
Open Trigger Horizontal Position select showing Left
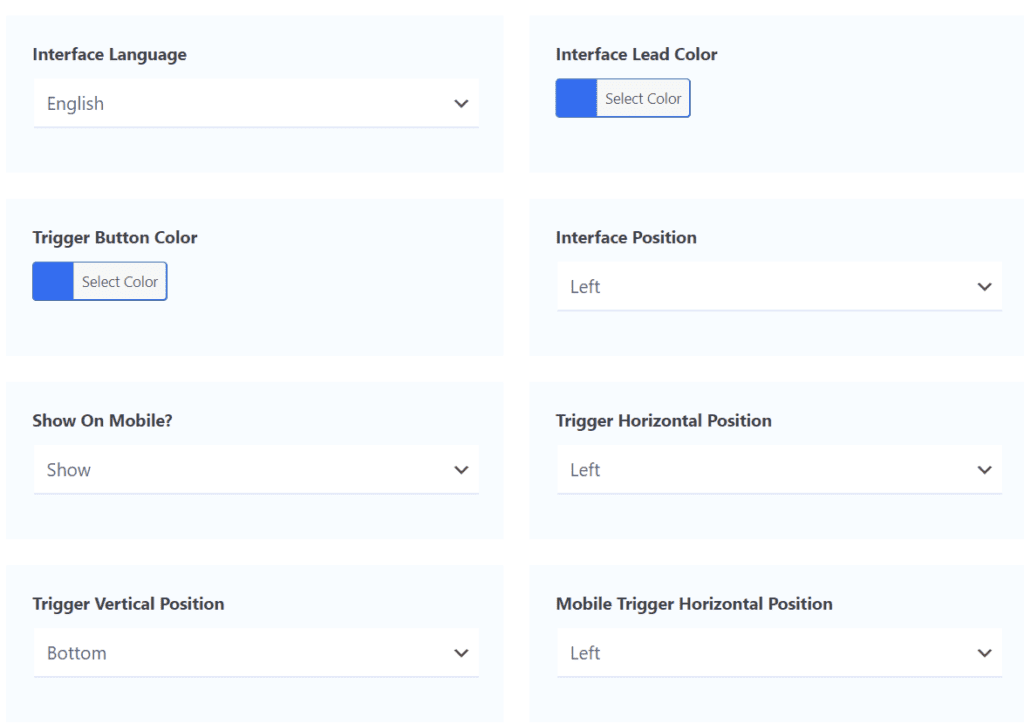779,470
